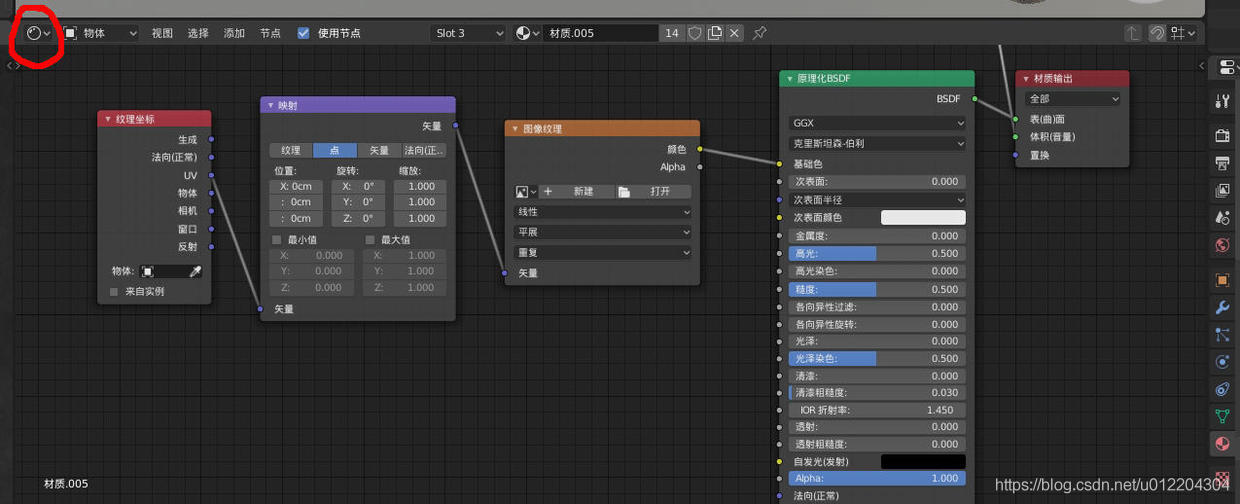Click the 高光 slider
The width and height of the screenshot is (1240, 504).
click(x=877, y=254)
